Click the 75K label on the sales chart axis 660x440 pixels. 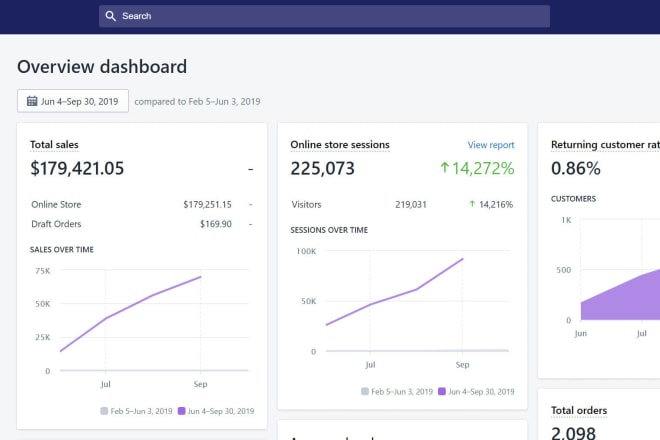coord(43,271)
